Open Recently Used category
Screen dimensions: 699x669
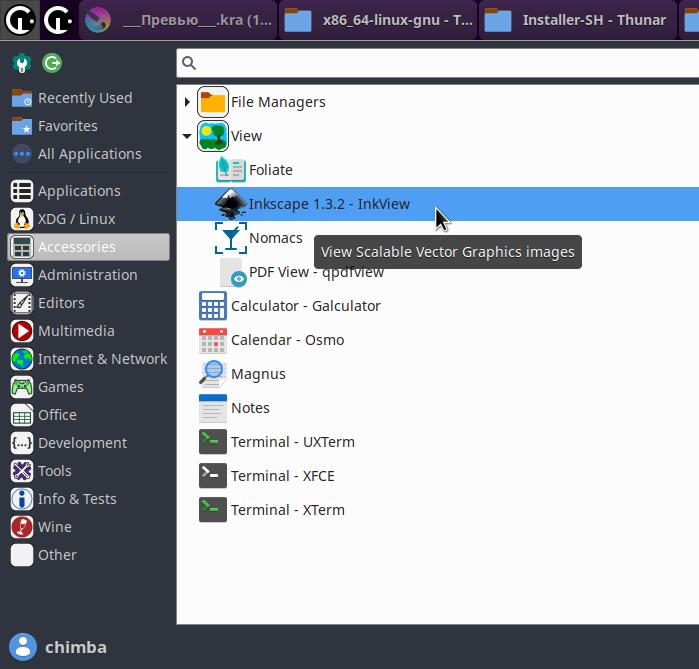tap(89, 98)
